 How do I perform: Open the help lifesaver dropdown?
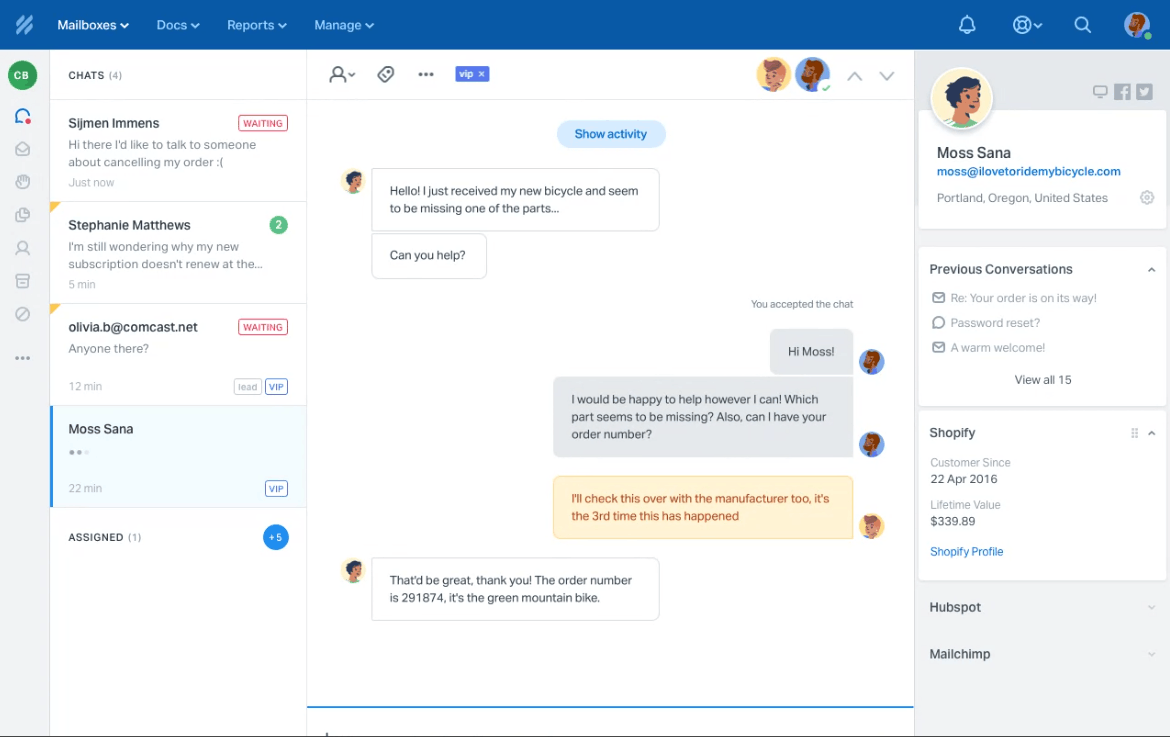point(1027,25)
